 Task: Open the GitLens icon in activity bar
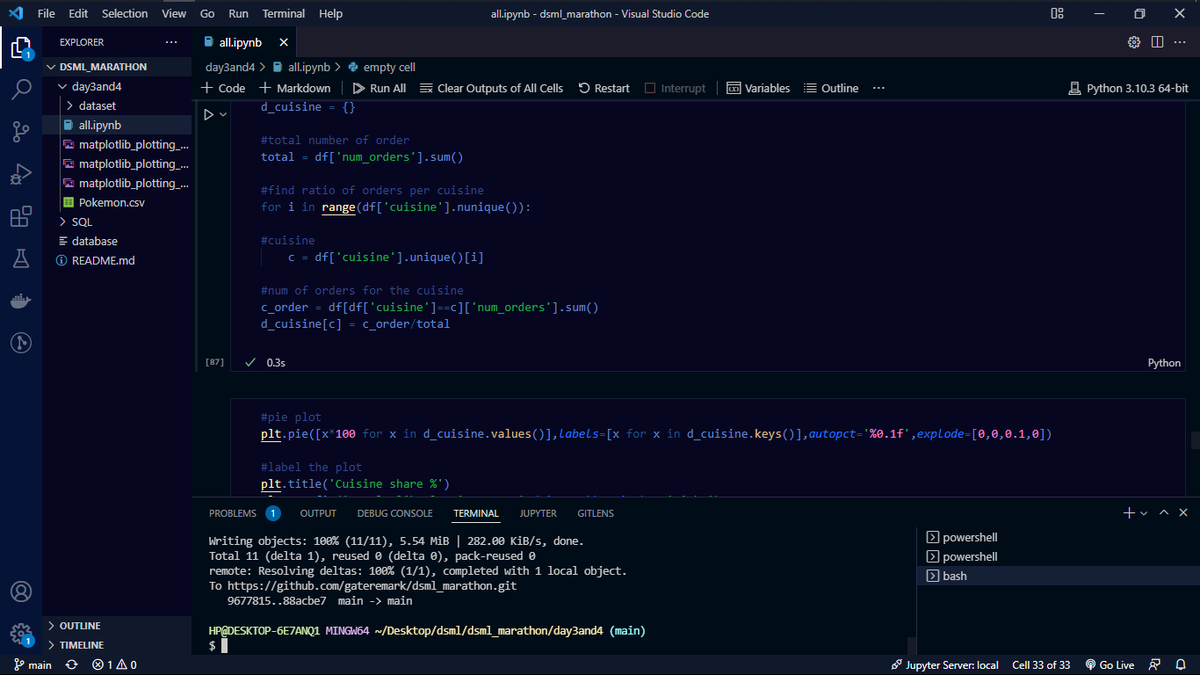(20, 343)
